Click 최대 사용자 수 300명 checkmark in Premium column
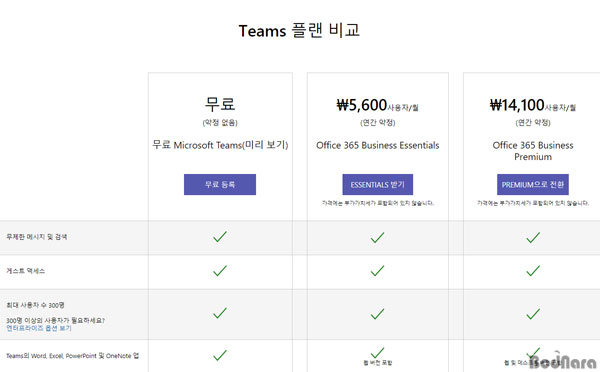 coord(533,314)
